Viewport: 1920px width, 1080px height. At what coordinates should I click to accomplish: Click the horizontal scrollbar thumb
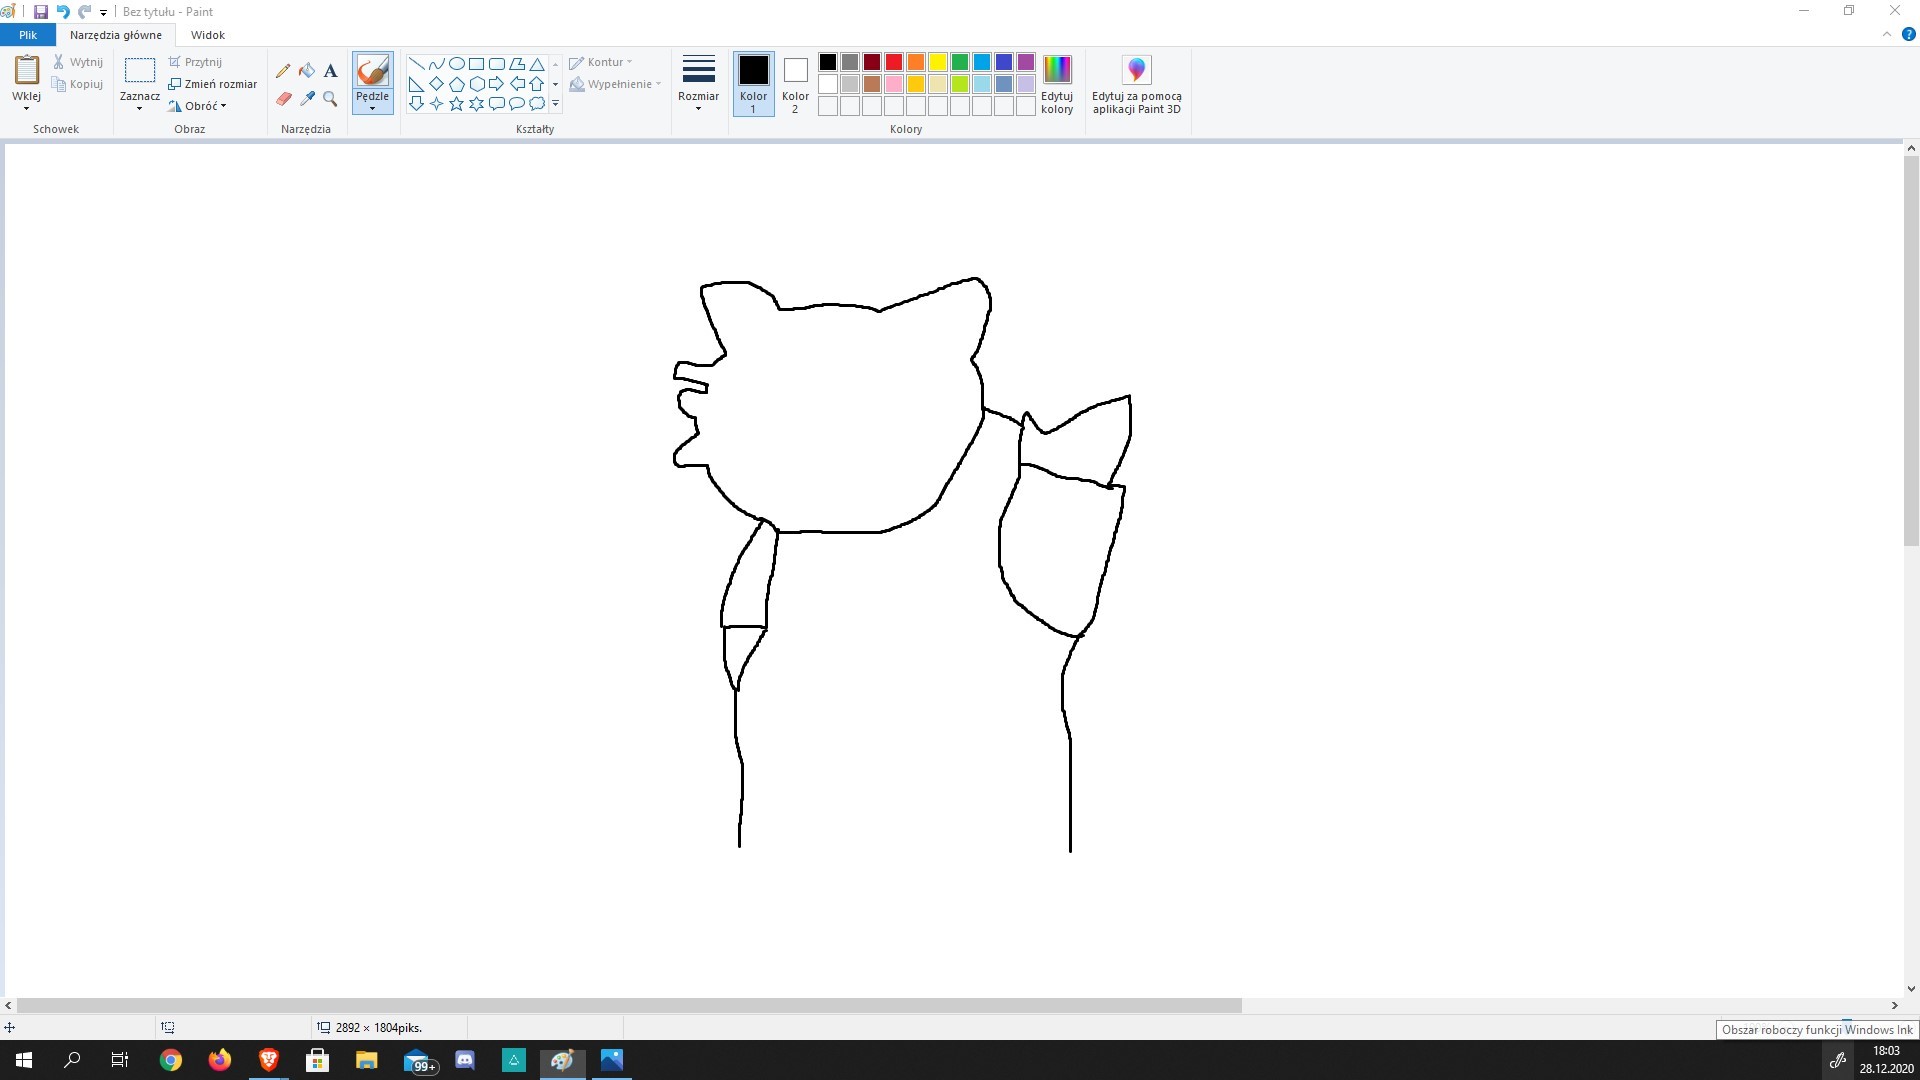tap(629, 1006)
